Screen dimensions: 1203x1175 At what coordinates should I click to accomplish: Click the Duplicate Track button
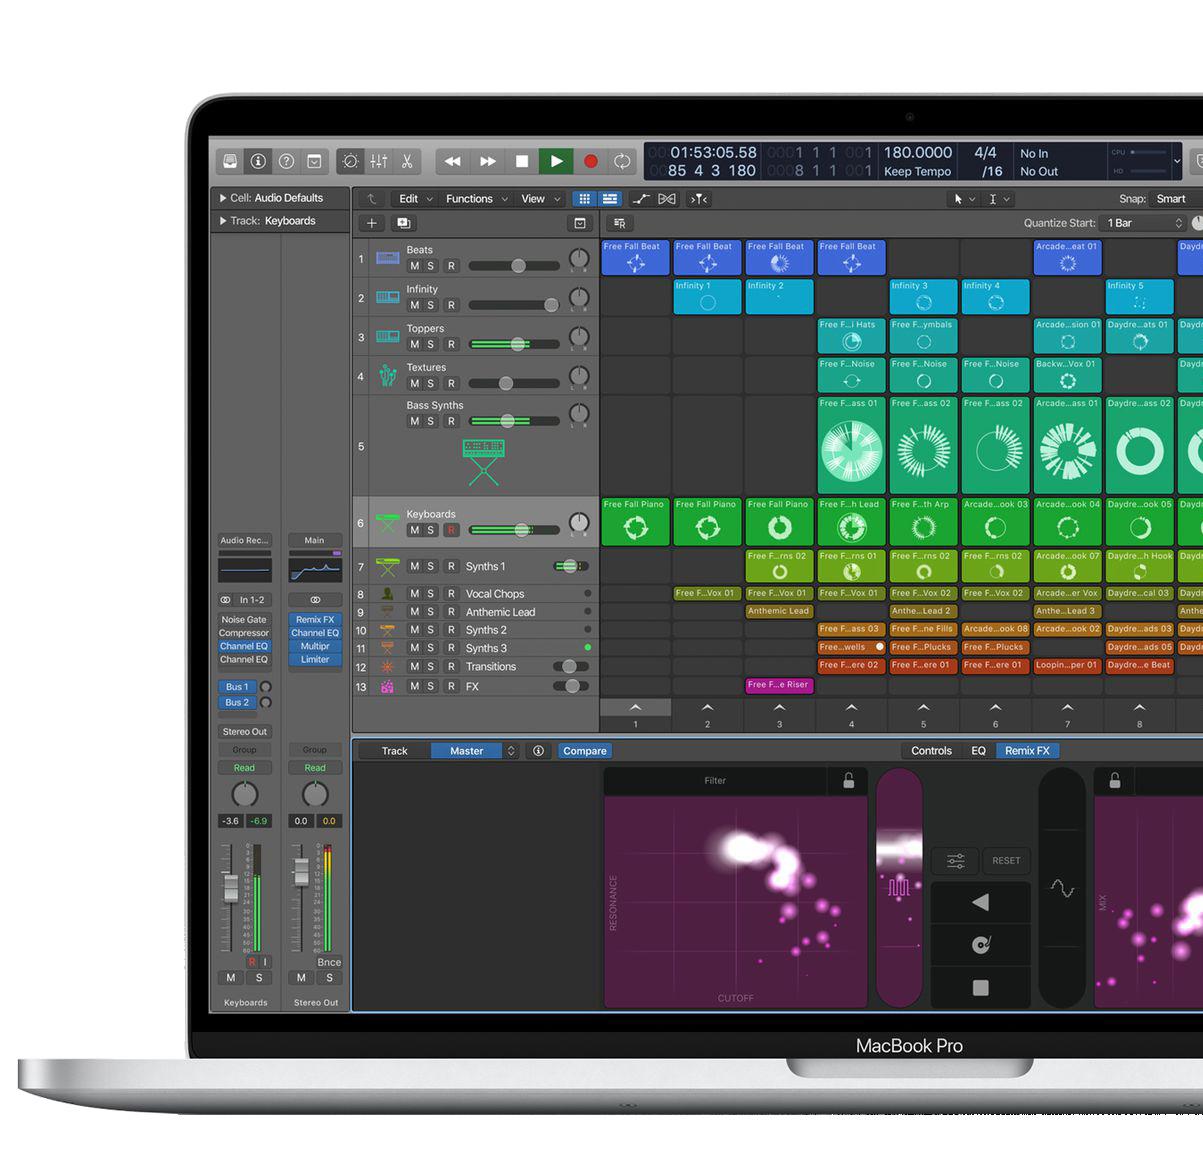pyautogui.click(x=403, y=223)
